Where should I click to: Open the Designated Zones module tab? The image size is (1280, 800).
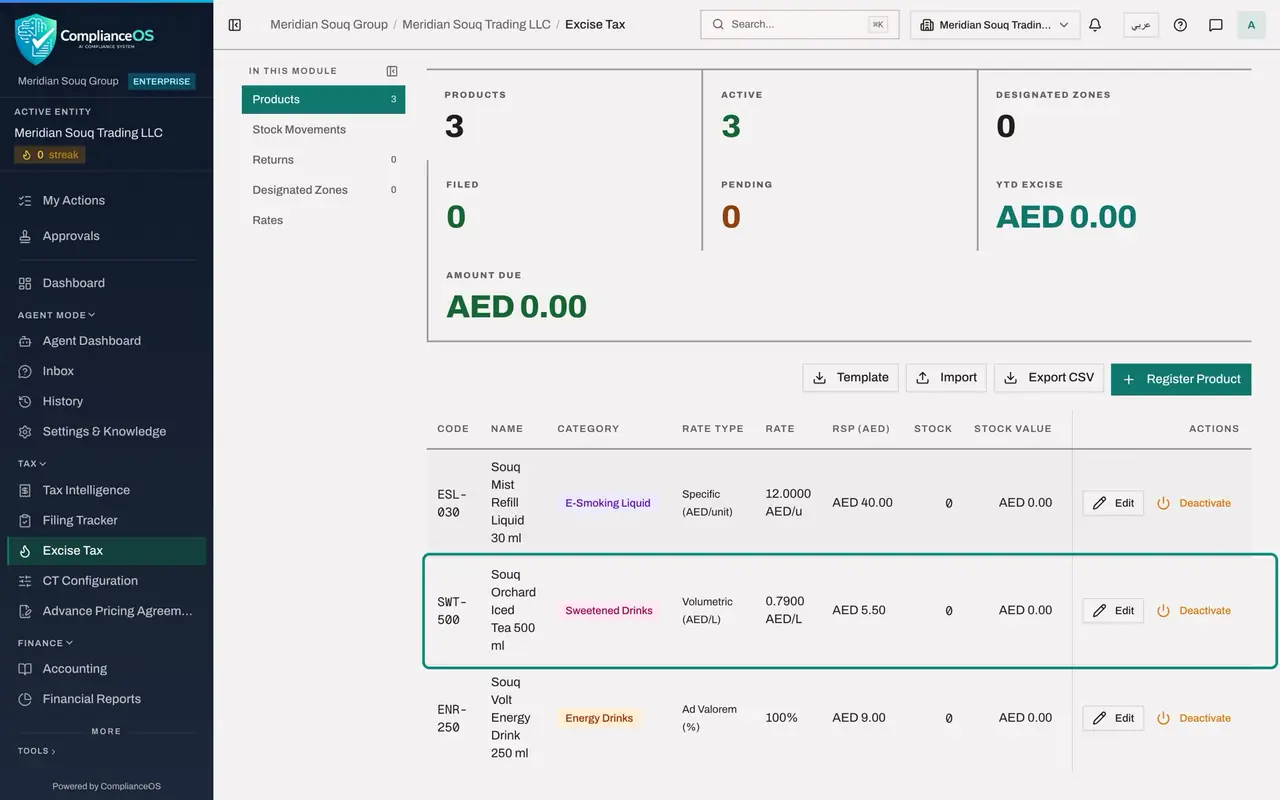(x=323, y=190)
